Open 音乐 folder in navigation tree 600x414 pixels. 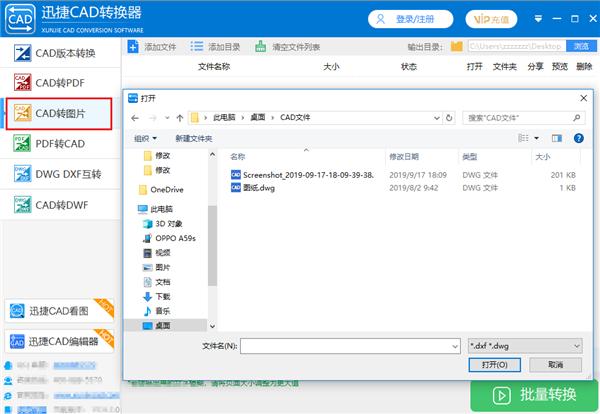(157, 311)
